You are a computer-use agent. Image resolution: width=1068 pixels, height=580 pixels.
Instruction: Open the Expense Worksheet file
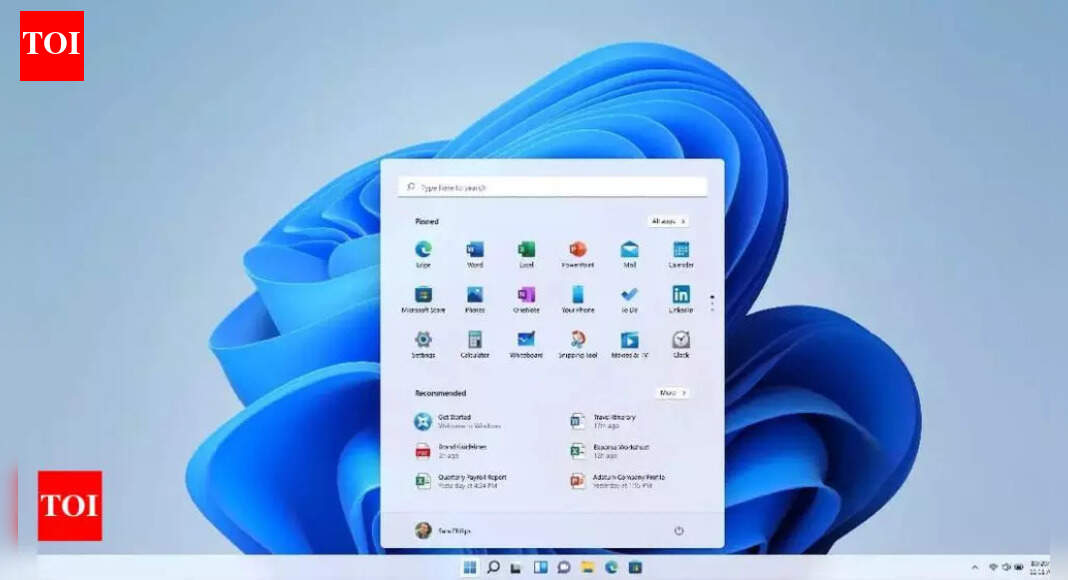tap(609, 451)
